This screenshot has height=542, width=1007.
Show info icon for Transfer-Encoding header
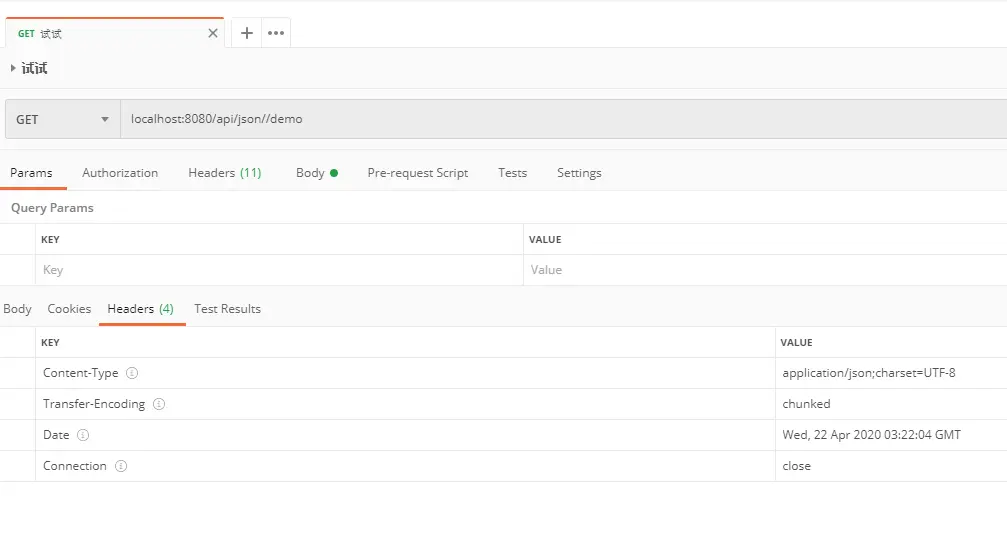(159, 404)
